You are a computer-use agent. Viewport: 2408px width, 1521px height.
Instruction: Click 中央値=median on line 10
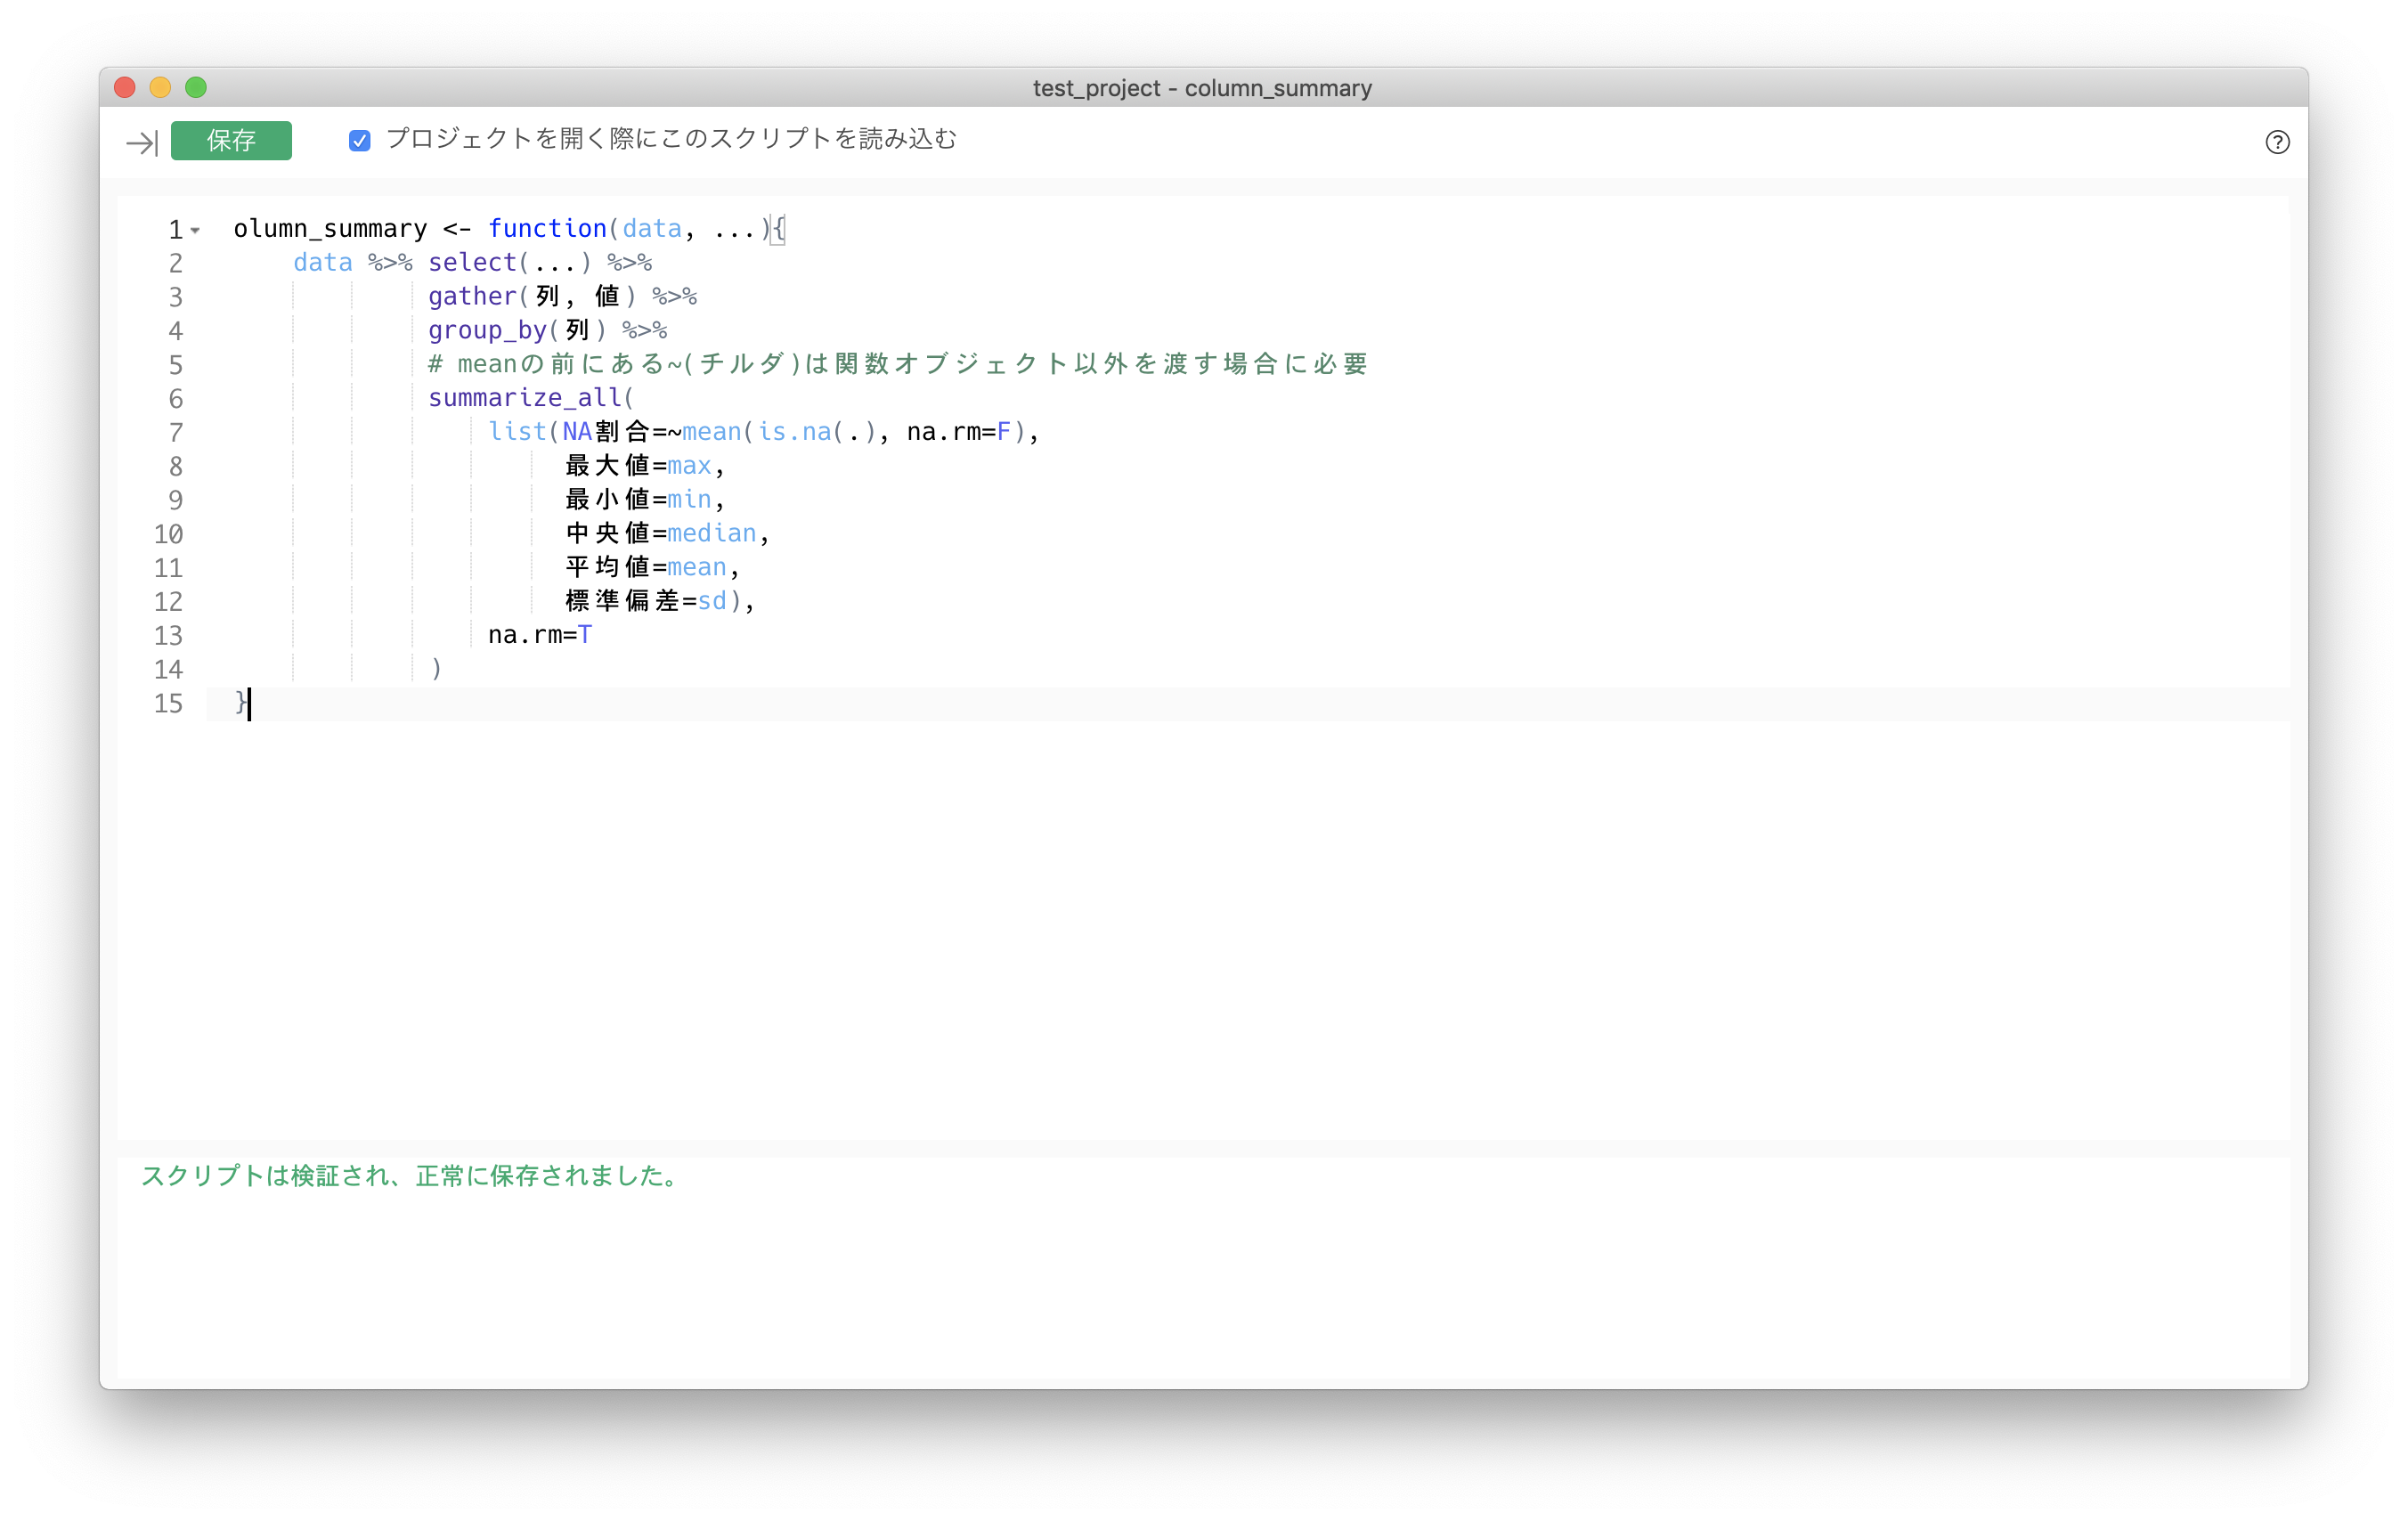661,533
